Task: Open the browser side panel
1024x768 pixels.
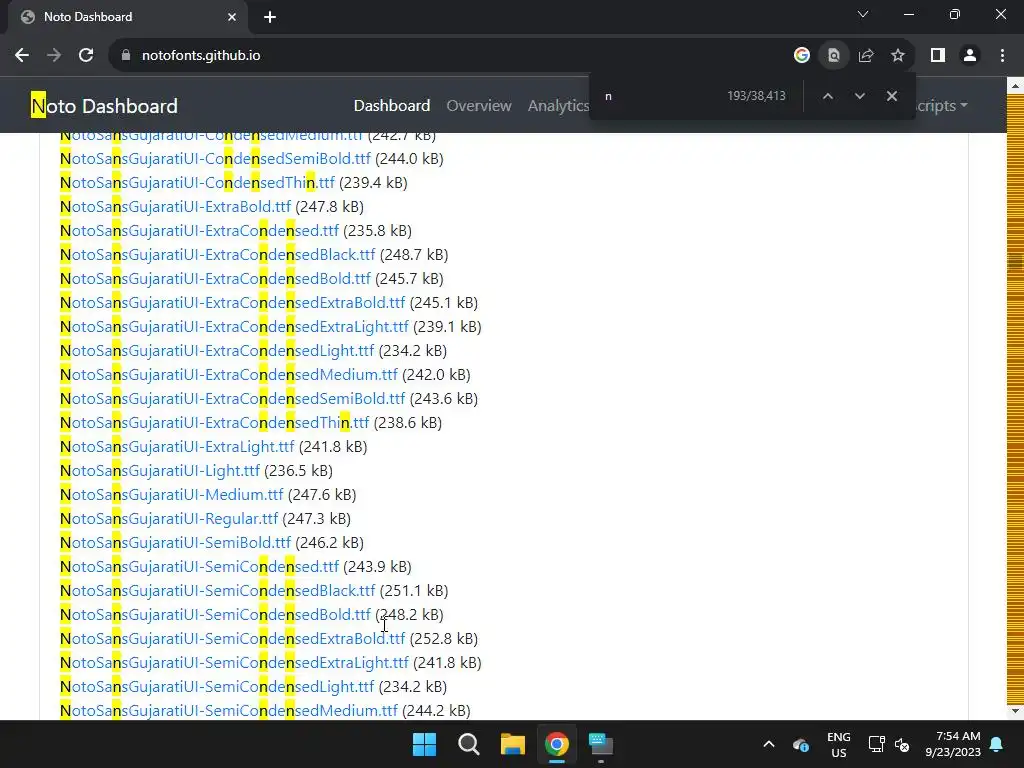Action: [938, 56]
